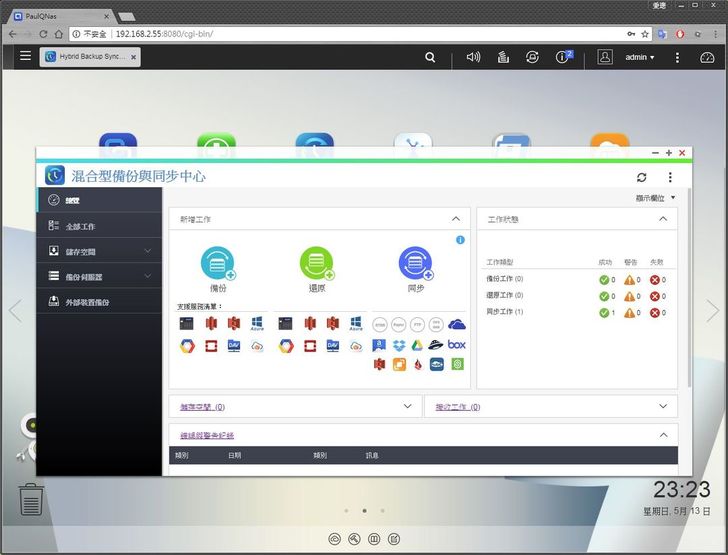Click the refresh icon in app header

pos(641,177)
